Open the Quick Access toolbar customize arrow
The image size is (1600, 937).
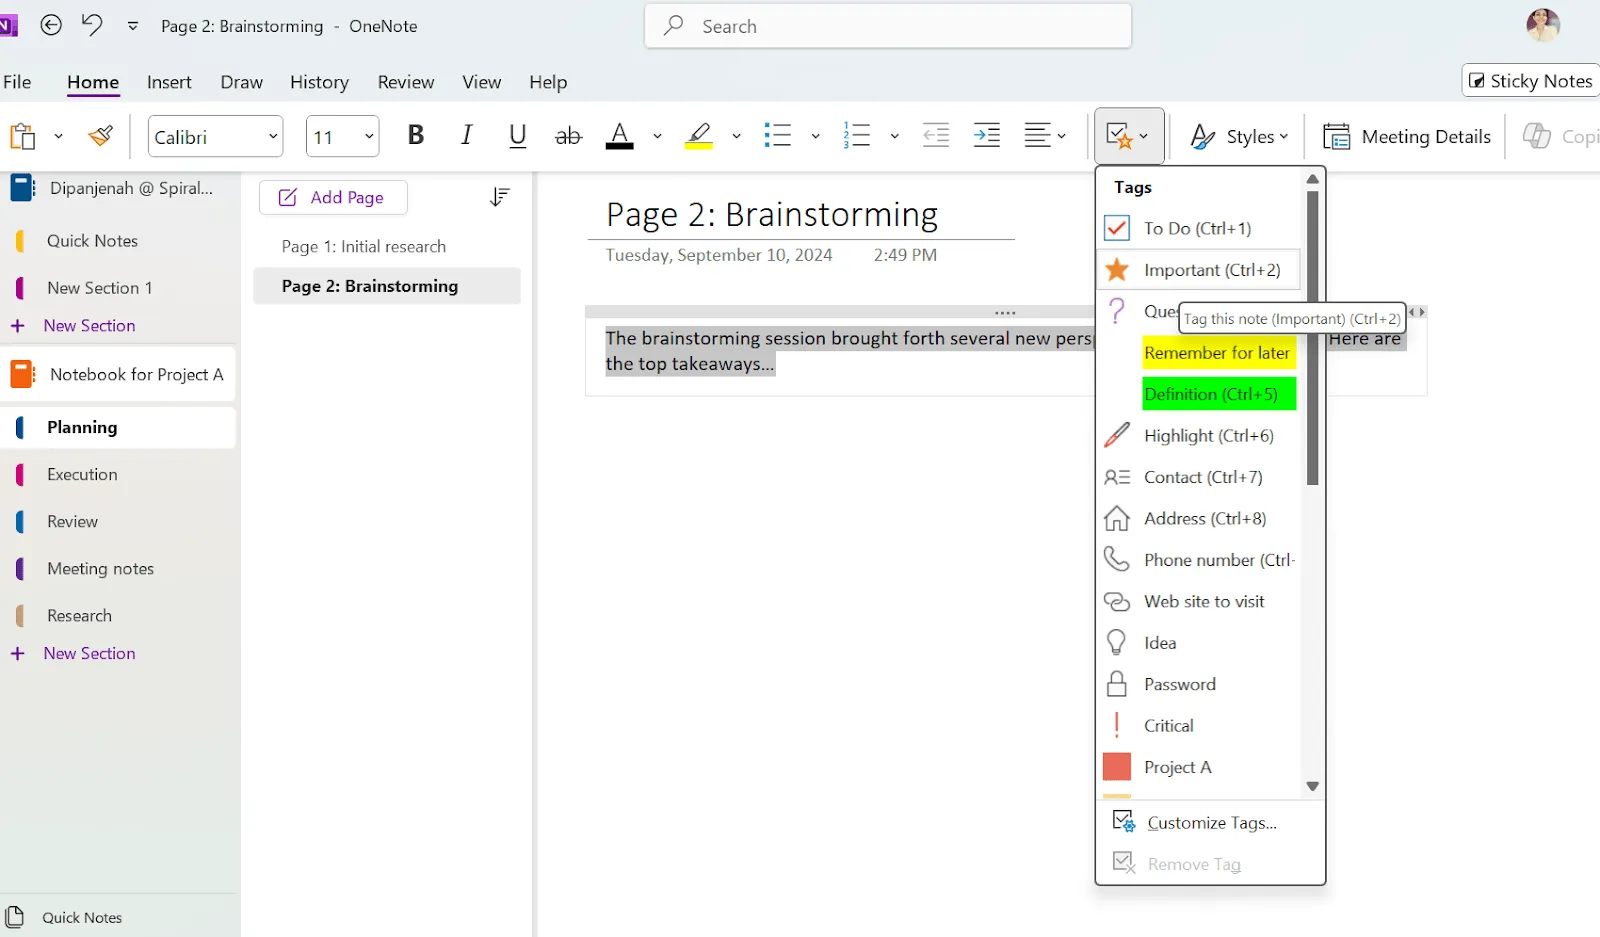click(133, 27)
